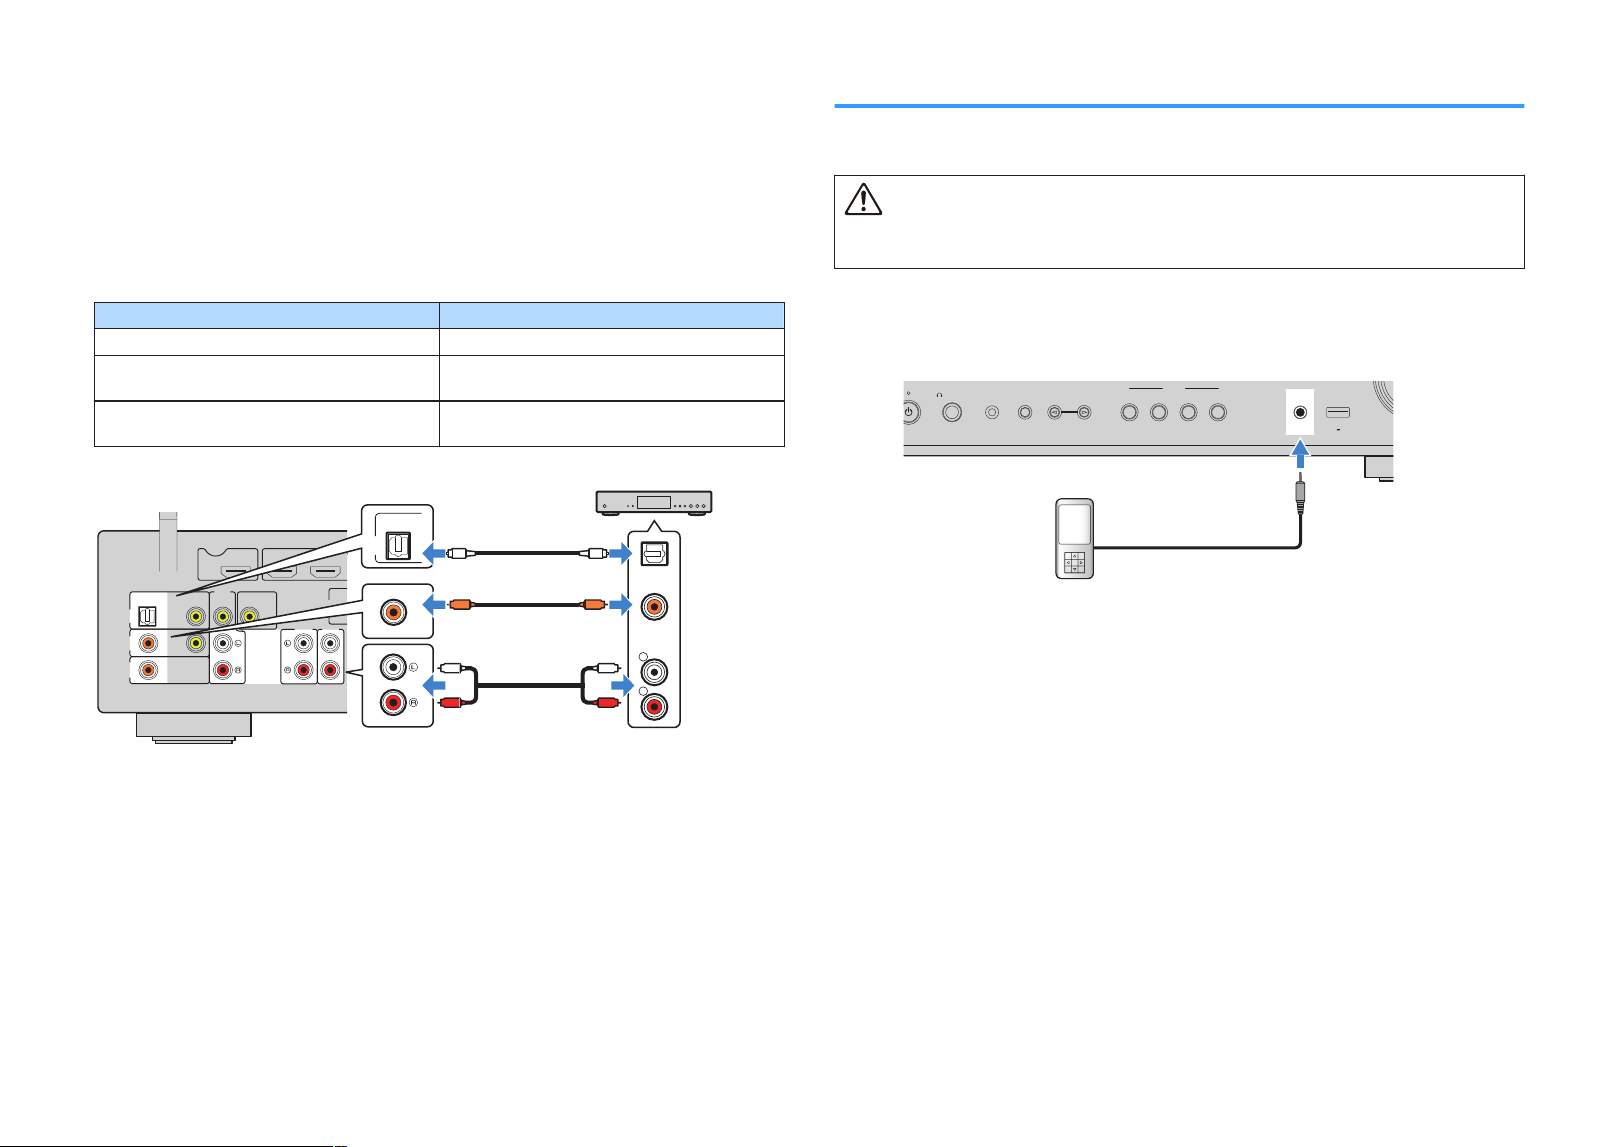Click the warning triangle caution icon
This screenshot has width=1620, height=1147.
click(x=863, y=199)
